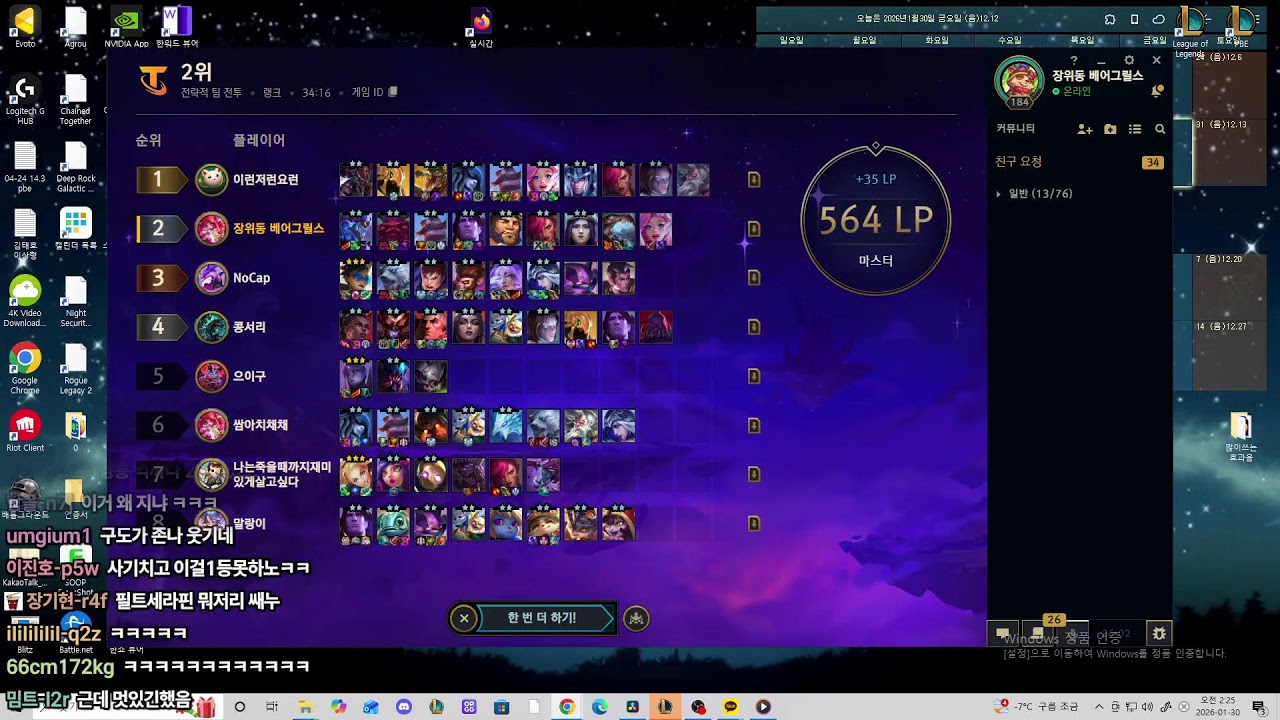Viewport: 1280px width, 720px height.
Task: Click NoCap's player avatar
Action: (211, 278)
